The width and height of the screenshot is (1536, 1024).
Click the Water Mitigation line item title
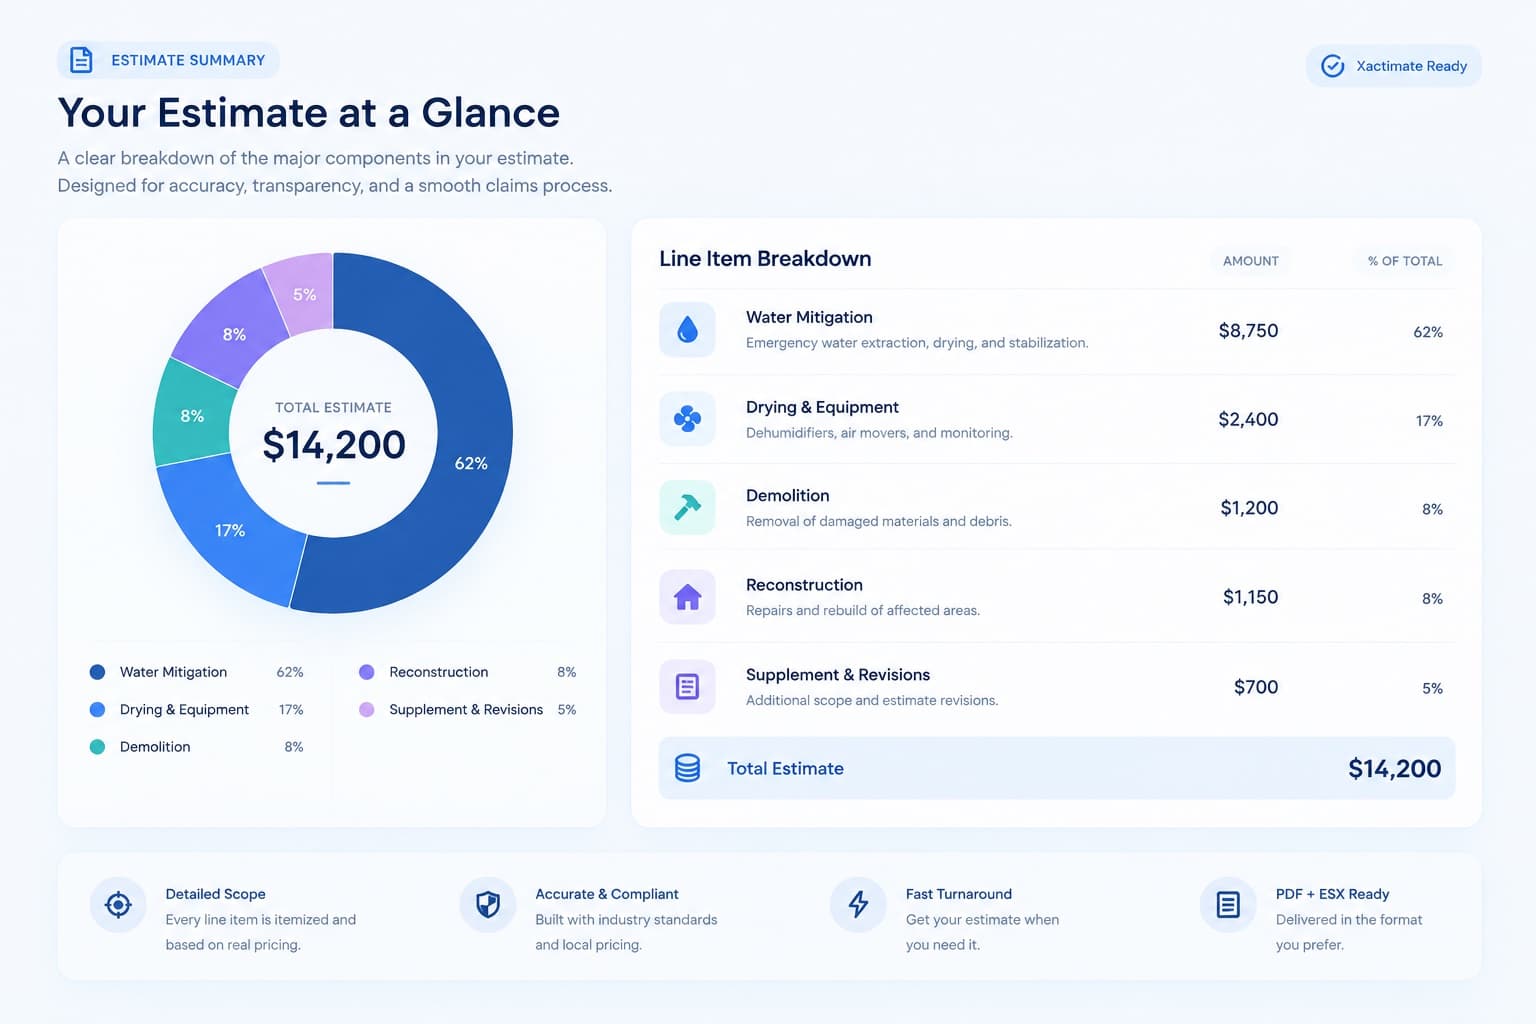click(809, 317)
